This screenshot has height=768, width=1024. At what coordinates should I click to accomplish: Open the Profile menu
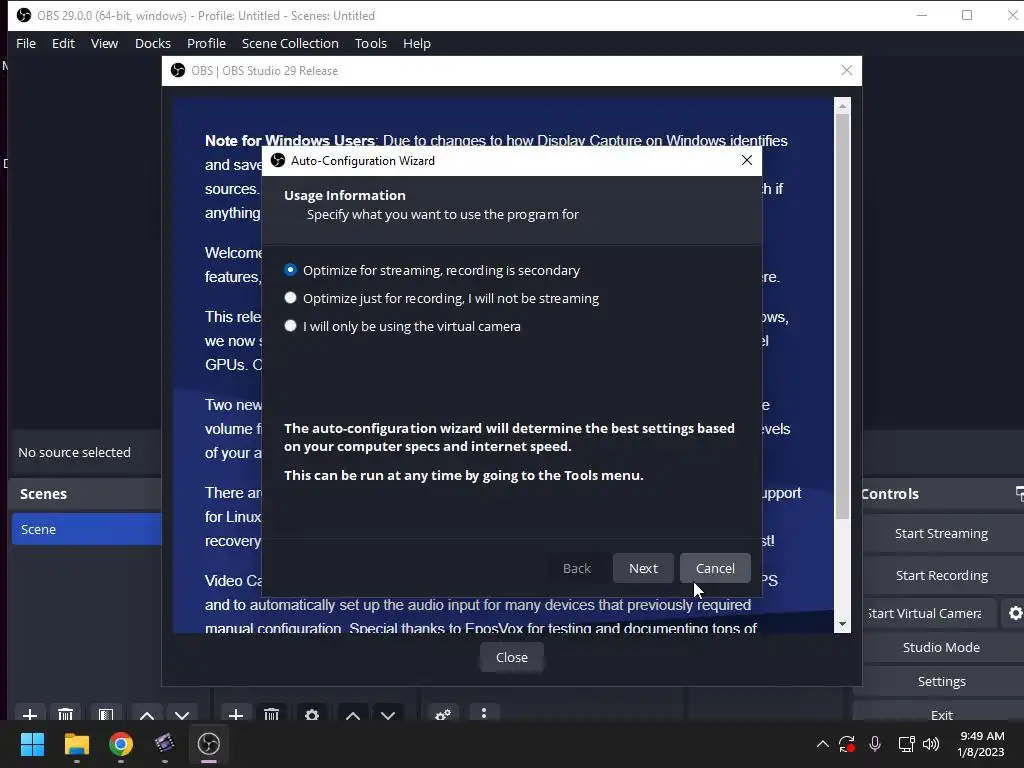point(206,43)
